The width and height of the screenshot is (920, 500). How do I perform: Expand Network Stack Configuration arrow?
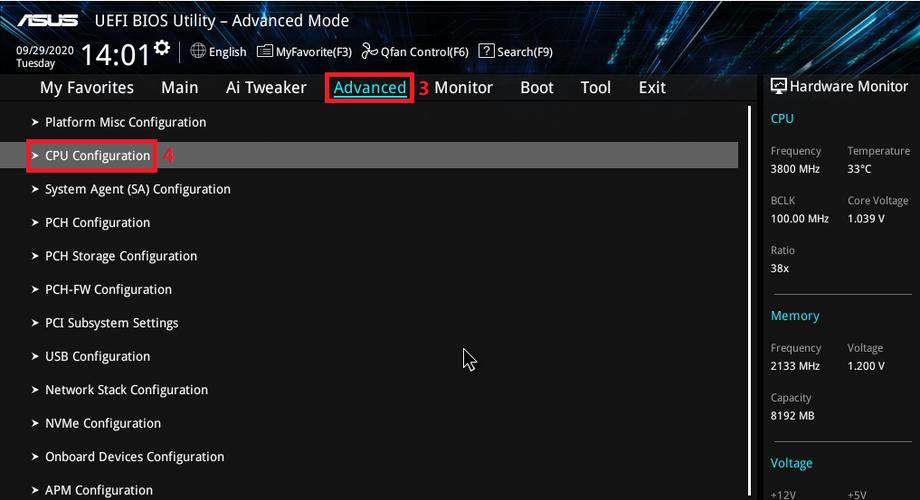[35, 390]
